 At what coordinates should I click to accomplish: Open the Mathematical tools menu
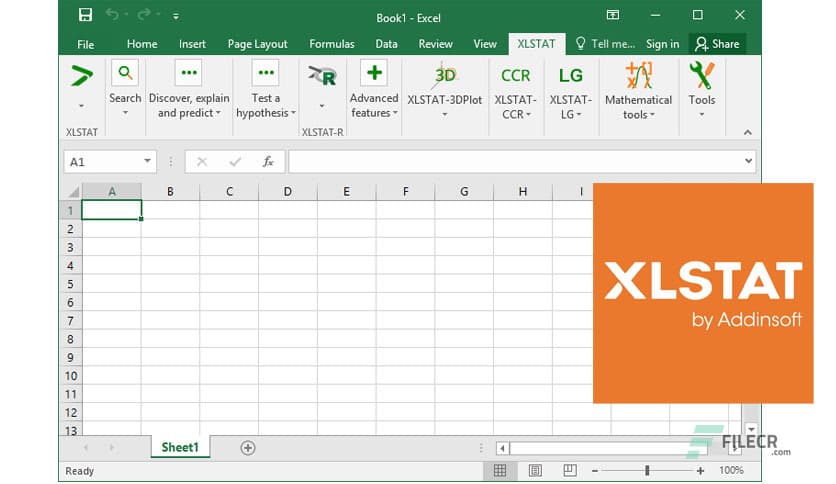pyautogui.click(x=638, y=91)
